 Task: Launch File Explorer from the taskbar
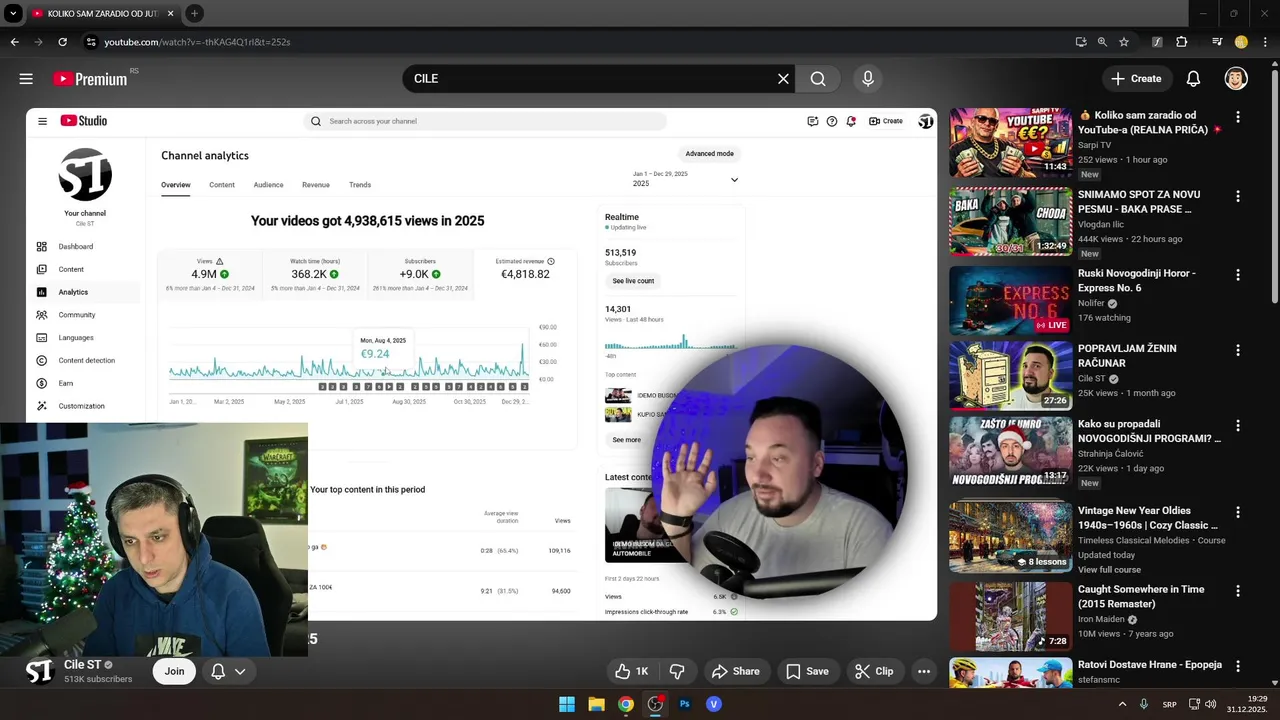596,704
